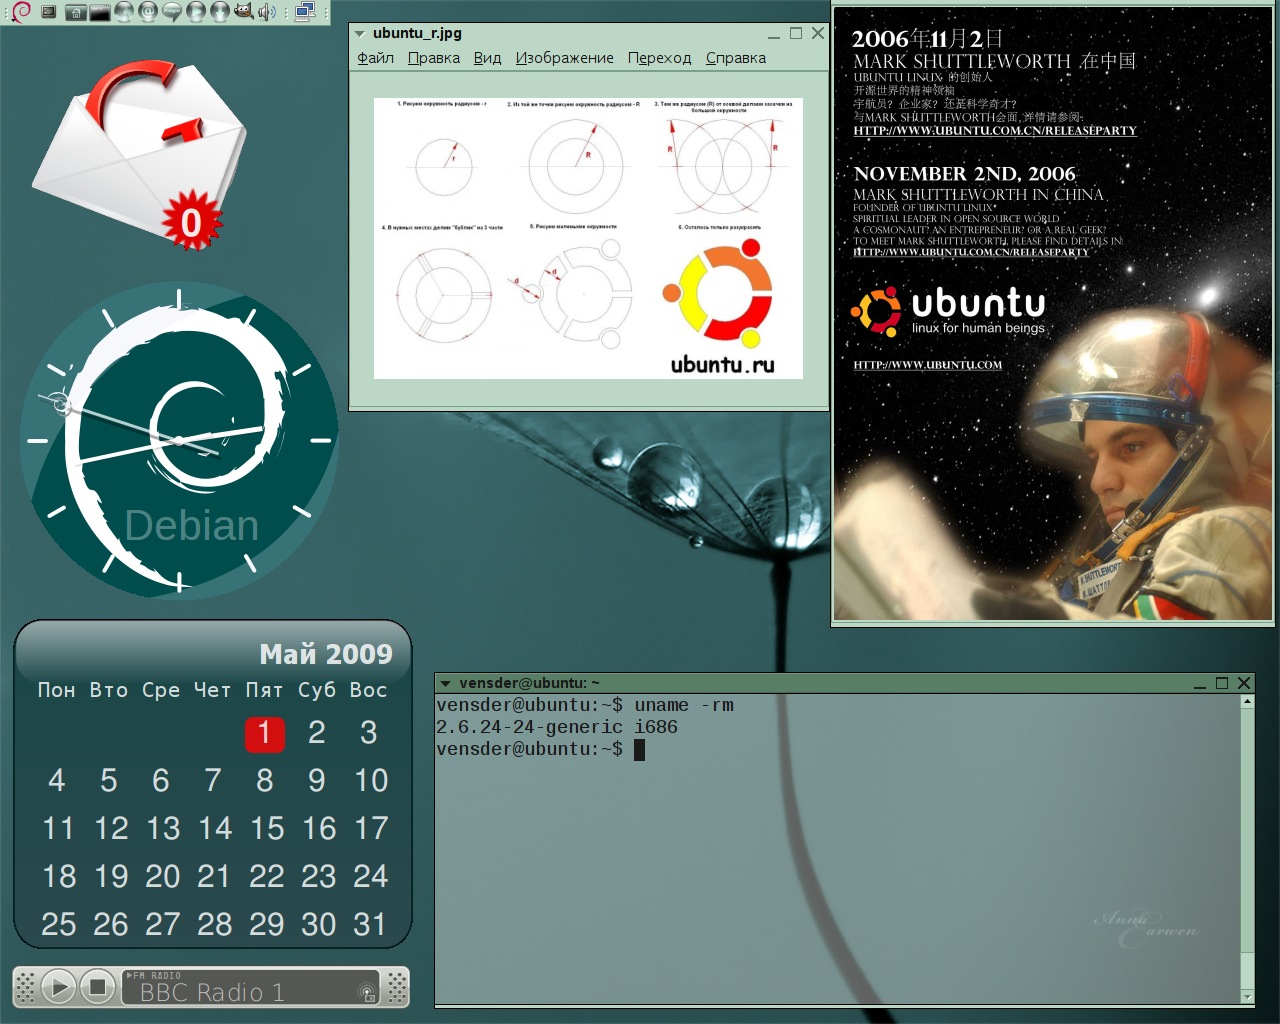Select day 21 in the calendar
This screenshot has height=1024, width=1280.
(x=214, y=876)
